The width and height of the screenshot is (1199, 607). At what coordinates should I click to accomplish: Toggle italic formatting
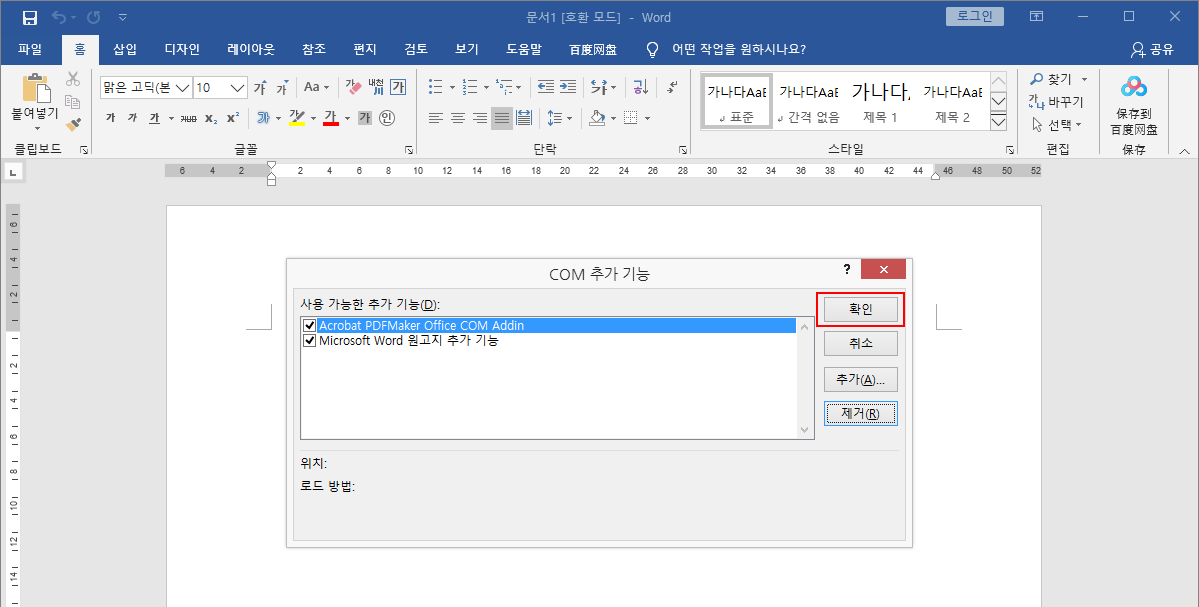[x=132, y=118]
